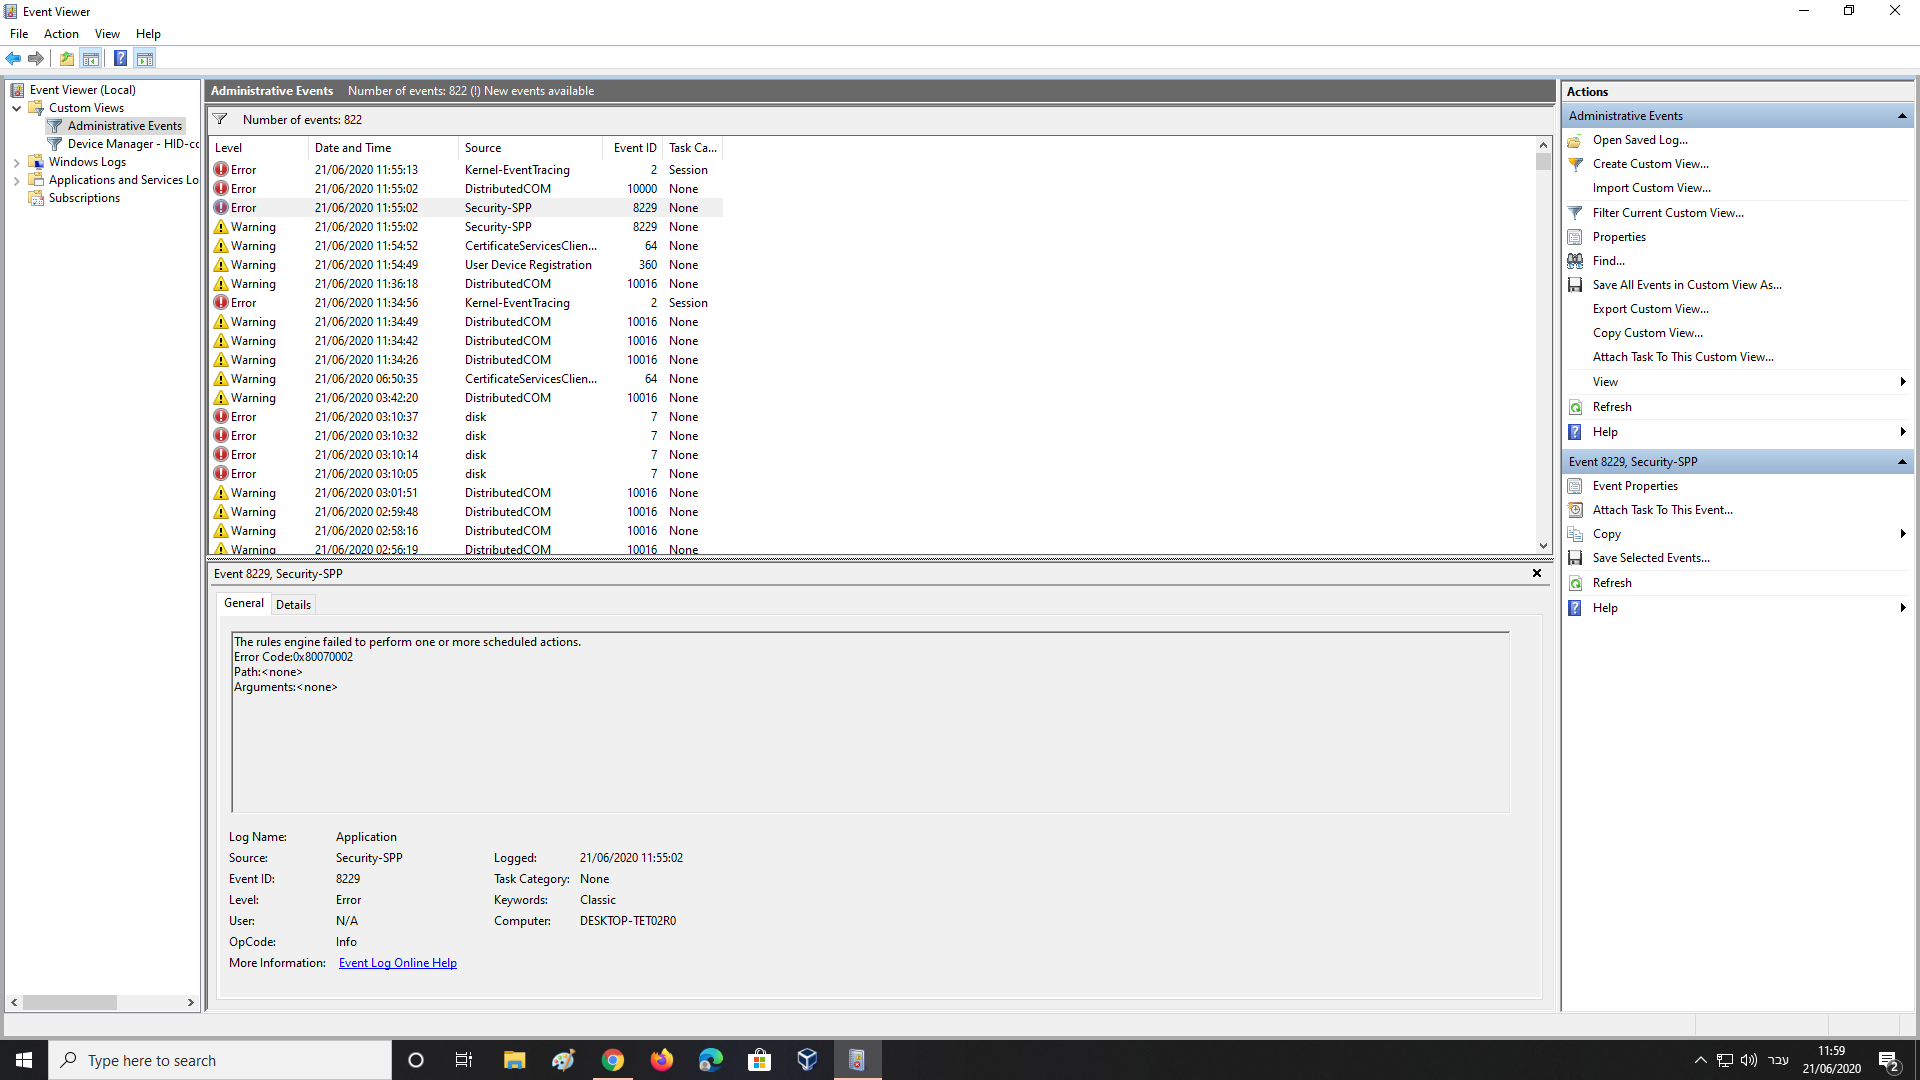
Task: Click the Event Log Online Help link
Action: (x=397, y=962)
